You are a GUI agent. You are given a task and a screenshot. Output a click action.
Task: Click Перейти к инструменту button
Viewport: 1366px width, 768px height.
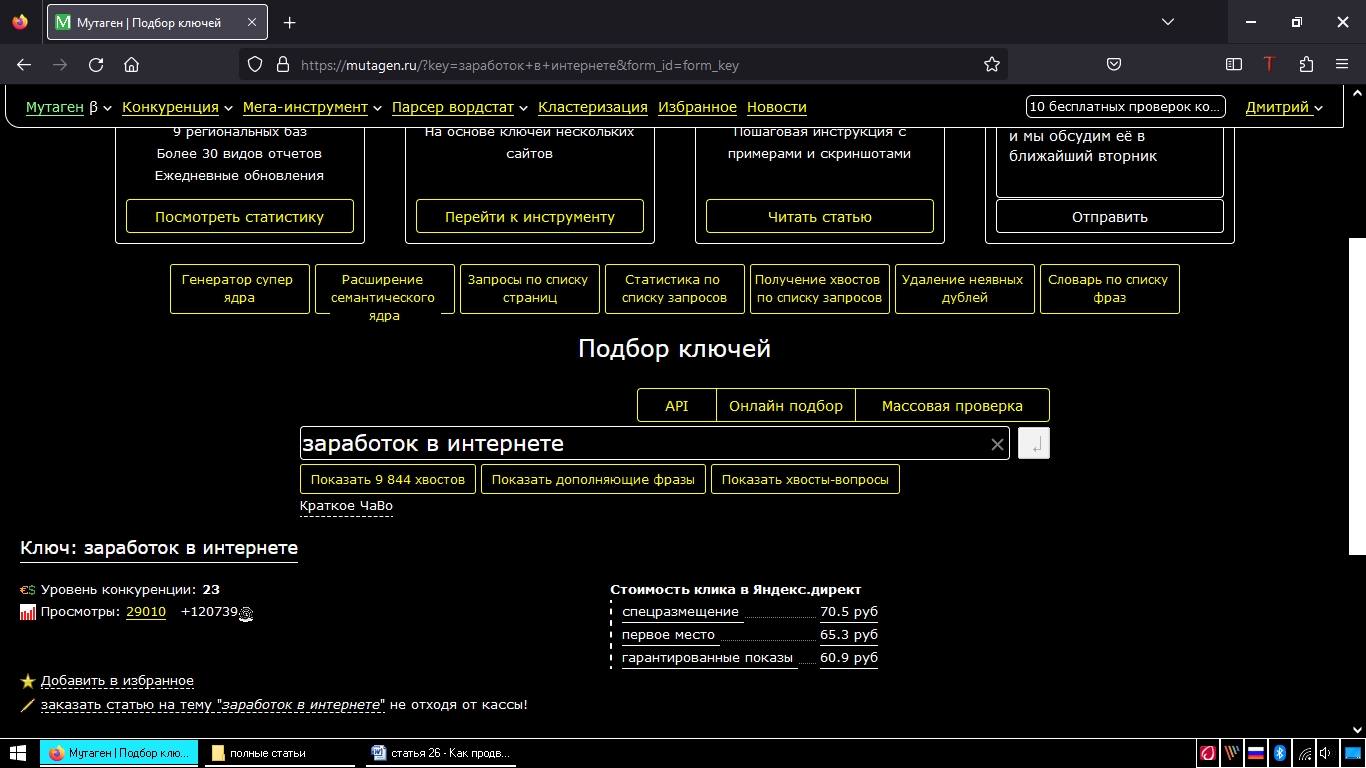(x=530, y=216)
